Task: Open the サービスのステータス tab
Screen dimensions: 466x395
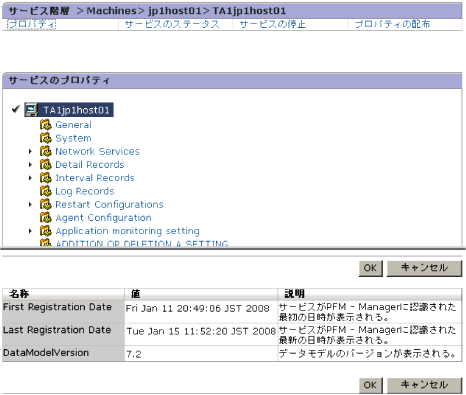Action: coord(172,24)
